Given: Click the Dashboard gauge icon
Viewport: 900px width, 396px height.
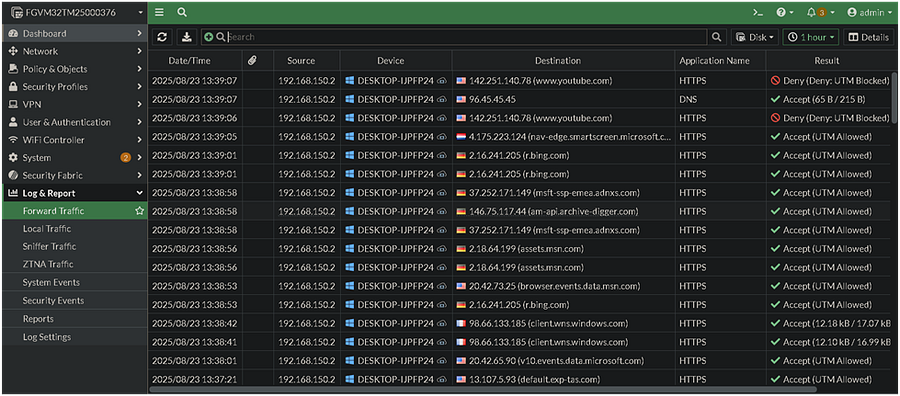Looking at the screenshot, I should click(13, 34).
